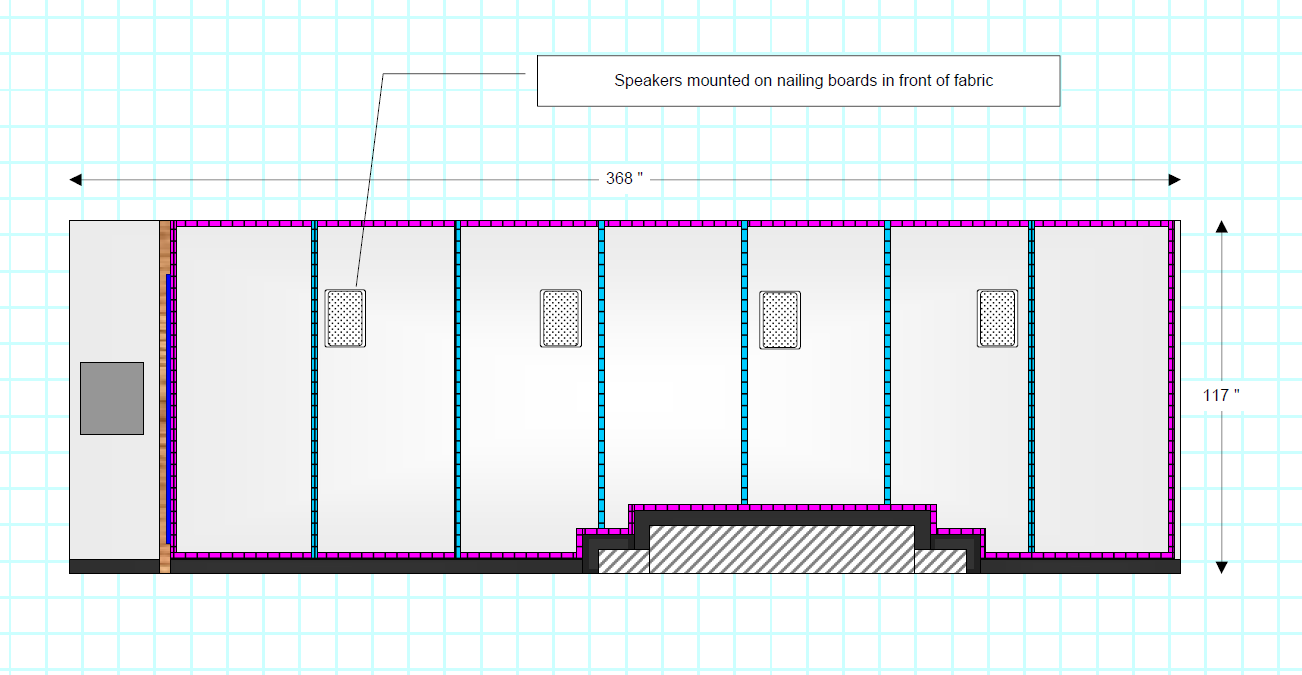Click the large center hatched platform block

click(x=782, y=549)
